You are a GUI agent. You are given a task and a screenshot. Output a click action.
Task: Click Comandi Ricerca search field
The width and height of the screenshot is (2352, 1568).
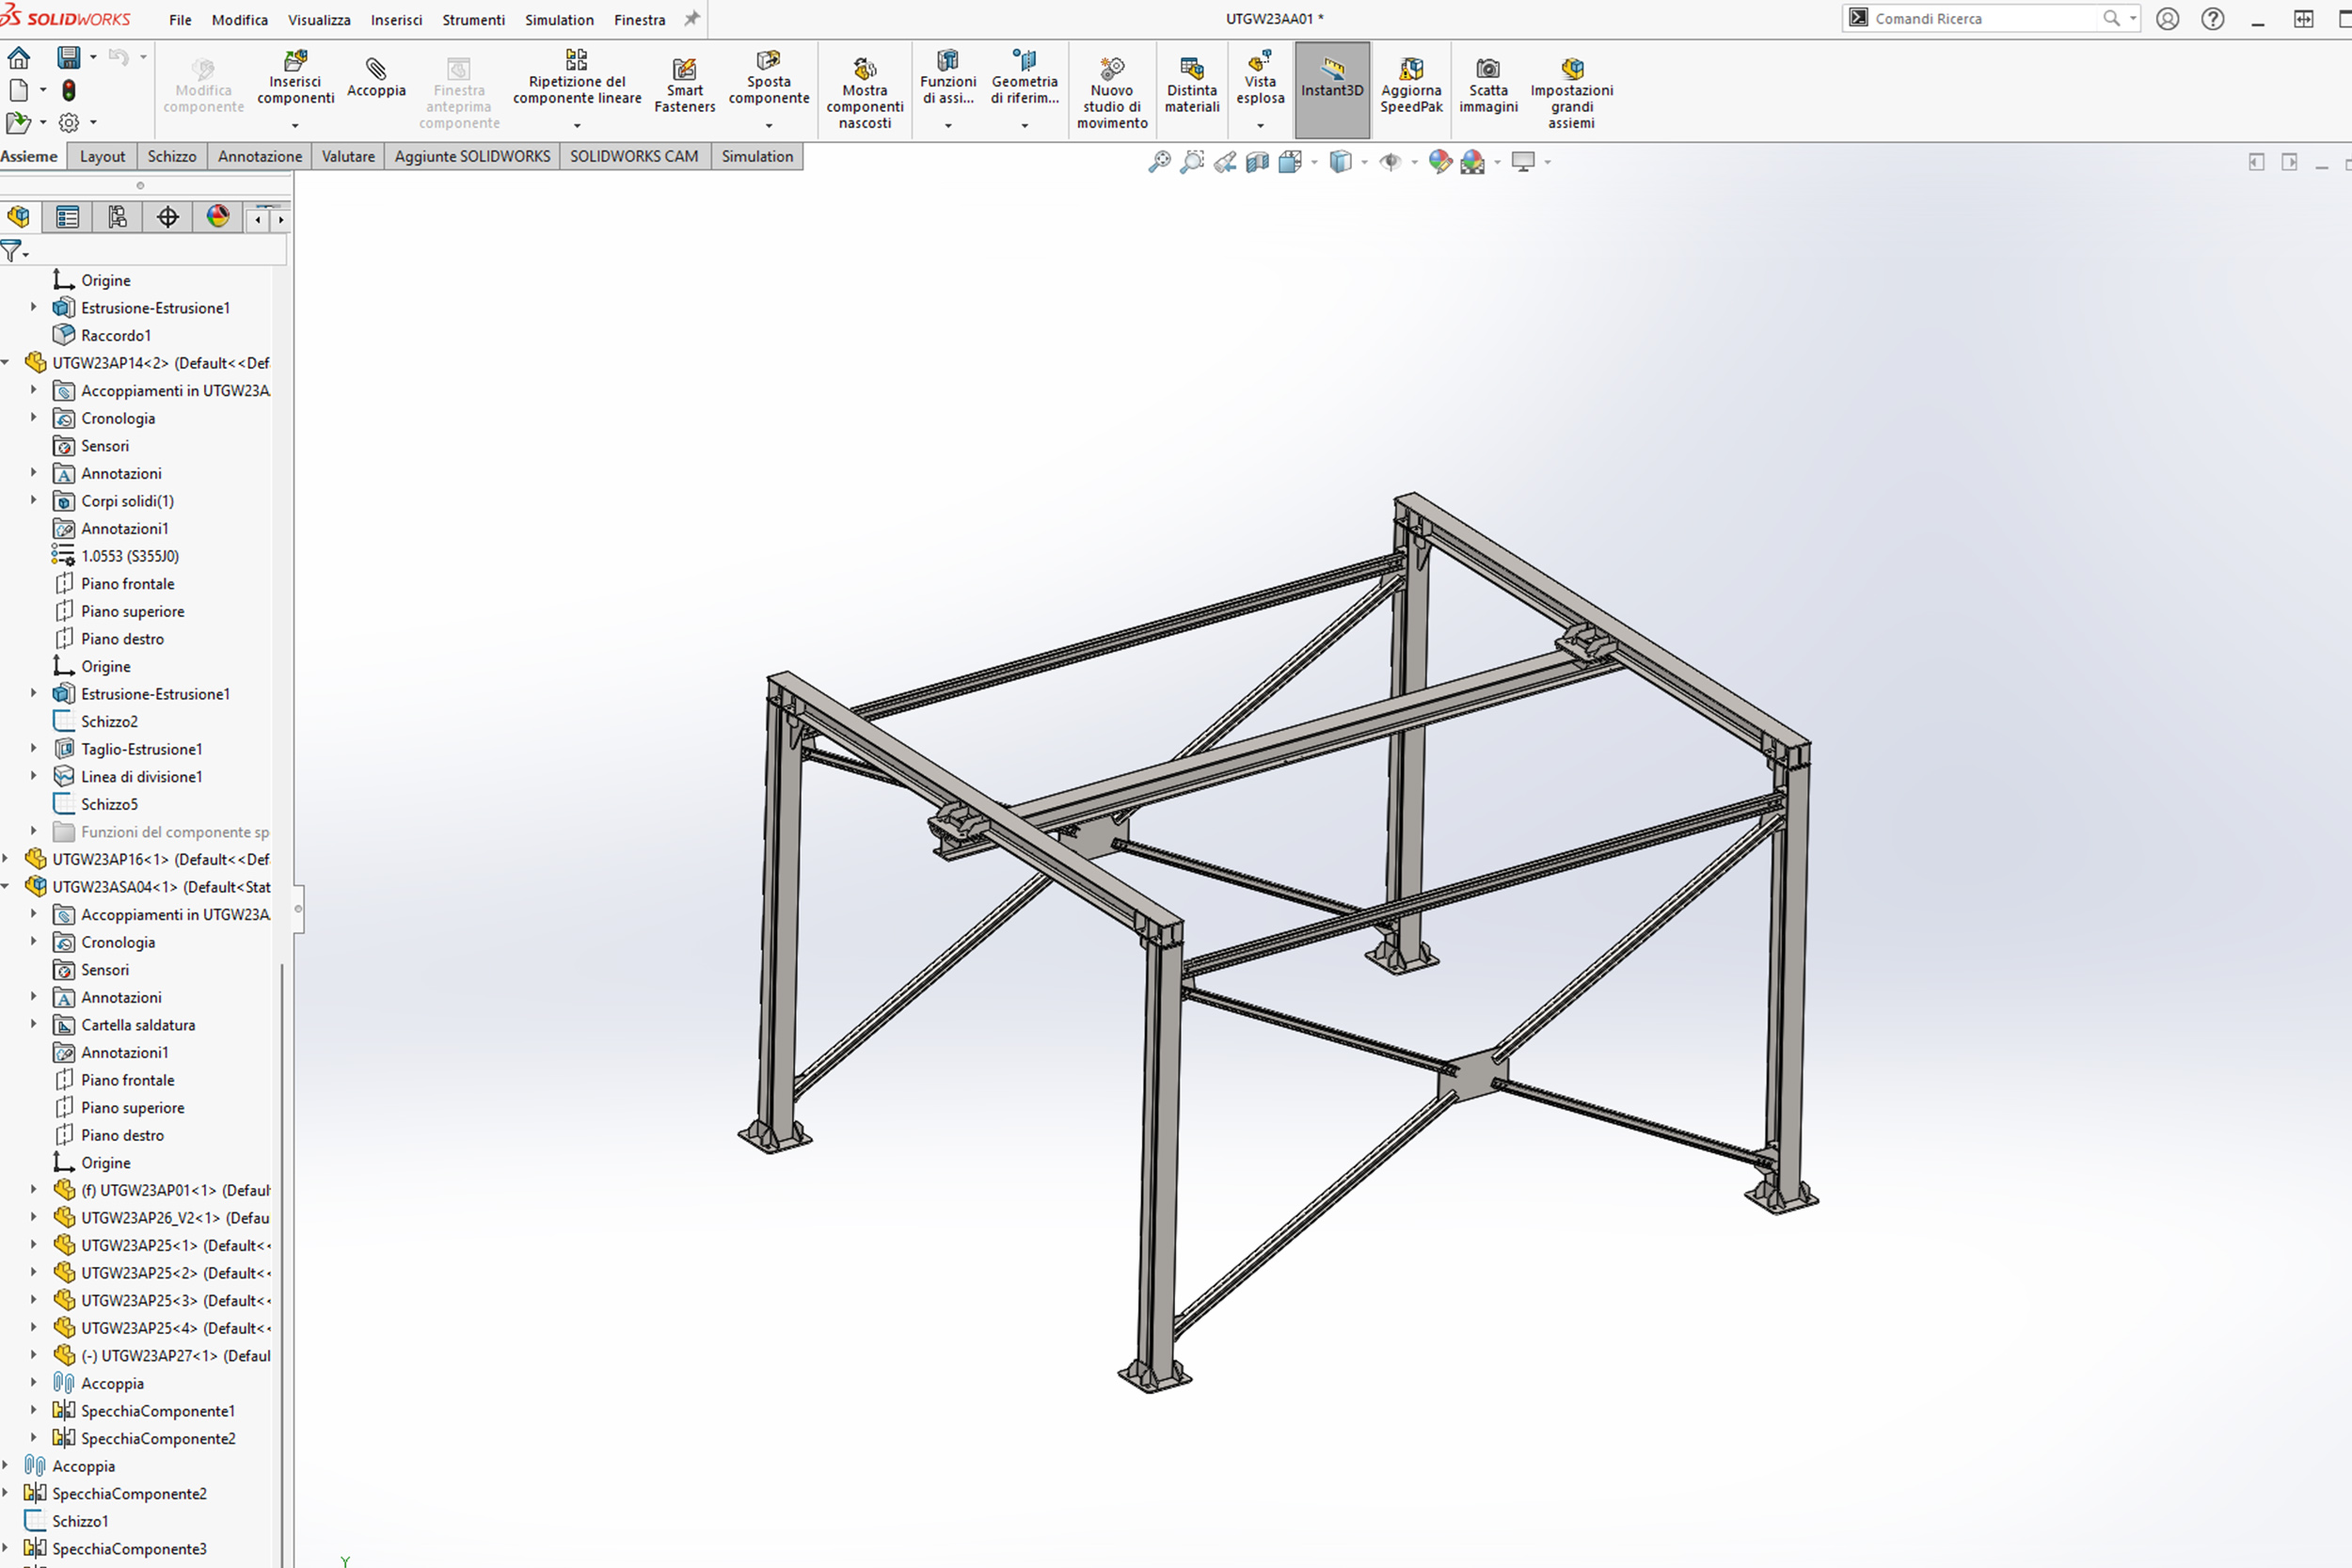point(1985,18)
